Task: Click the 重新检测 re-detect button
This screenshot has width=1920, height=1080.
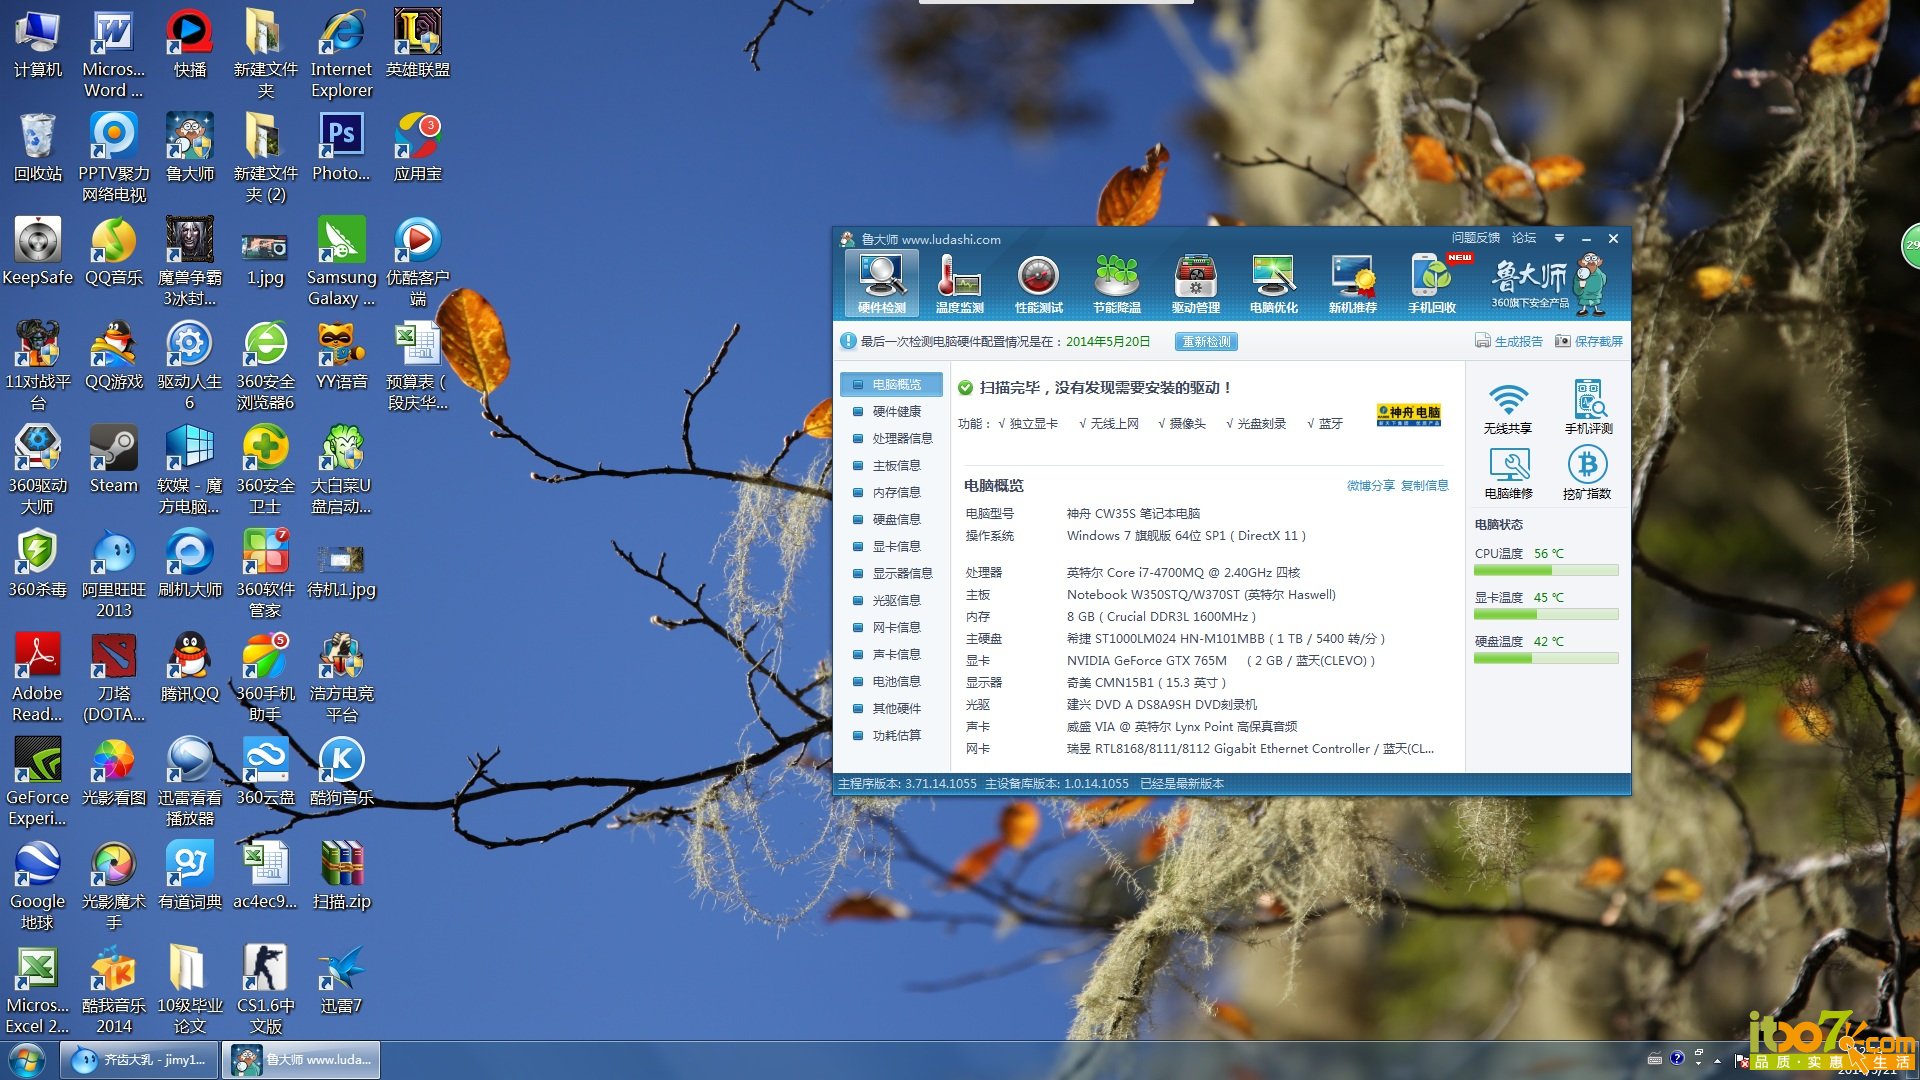Action: [1206, 342]
